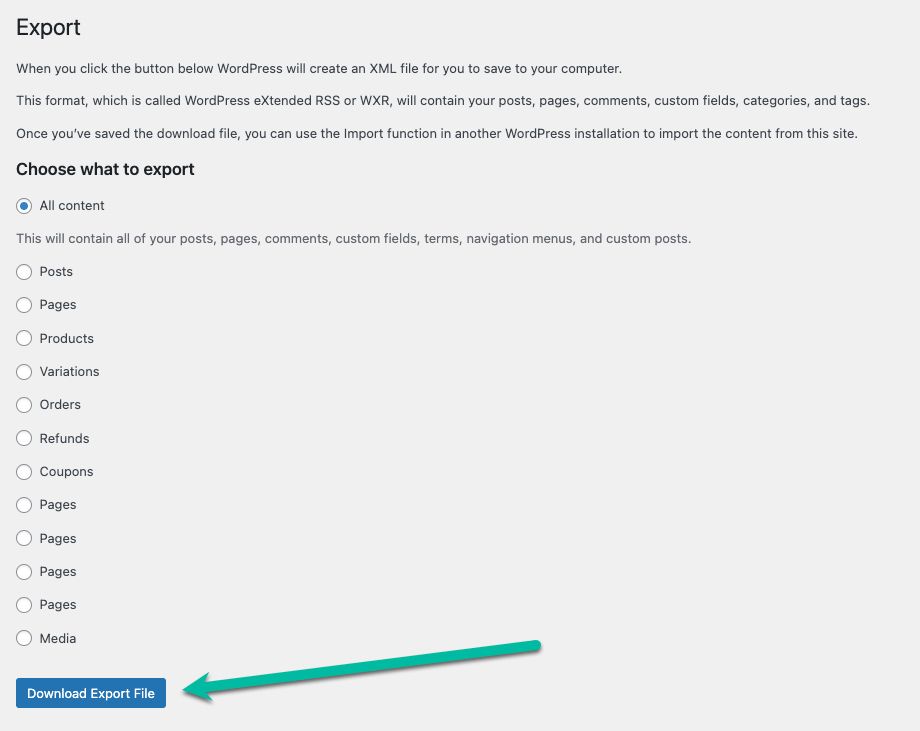Viewport: 920px width, 731px height.
Task: Switch export selection from All content to Posts
Action: pyautogui.click(x=23, y=271)
